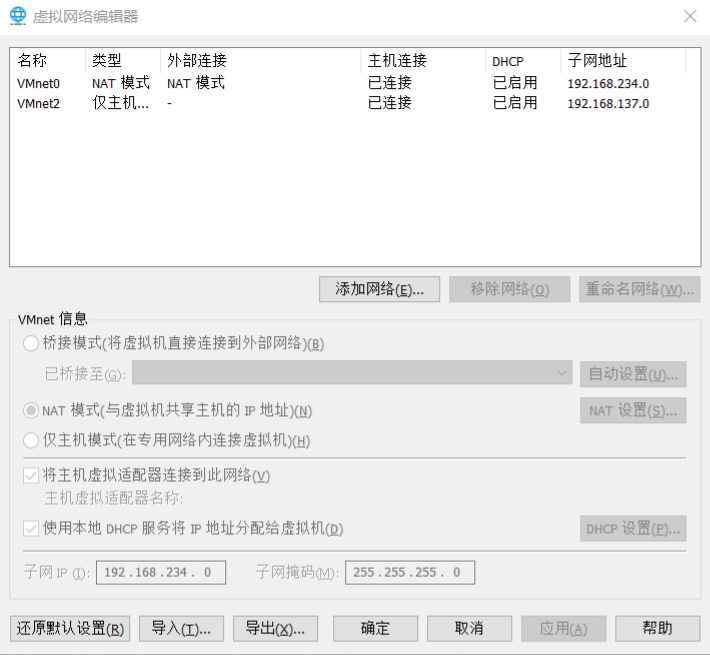710x655 pixels.
Task: Click the 重命名网络 button
Action: 638,290
